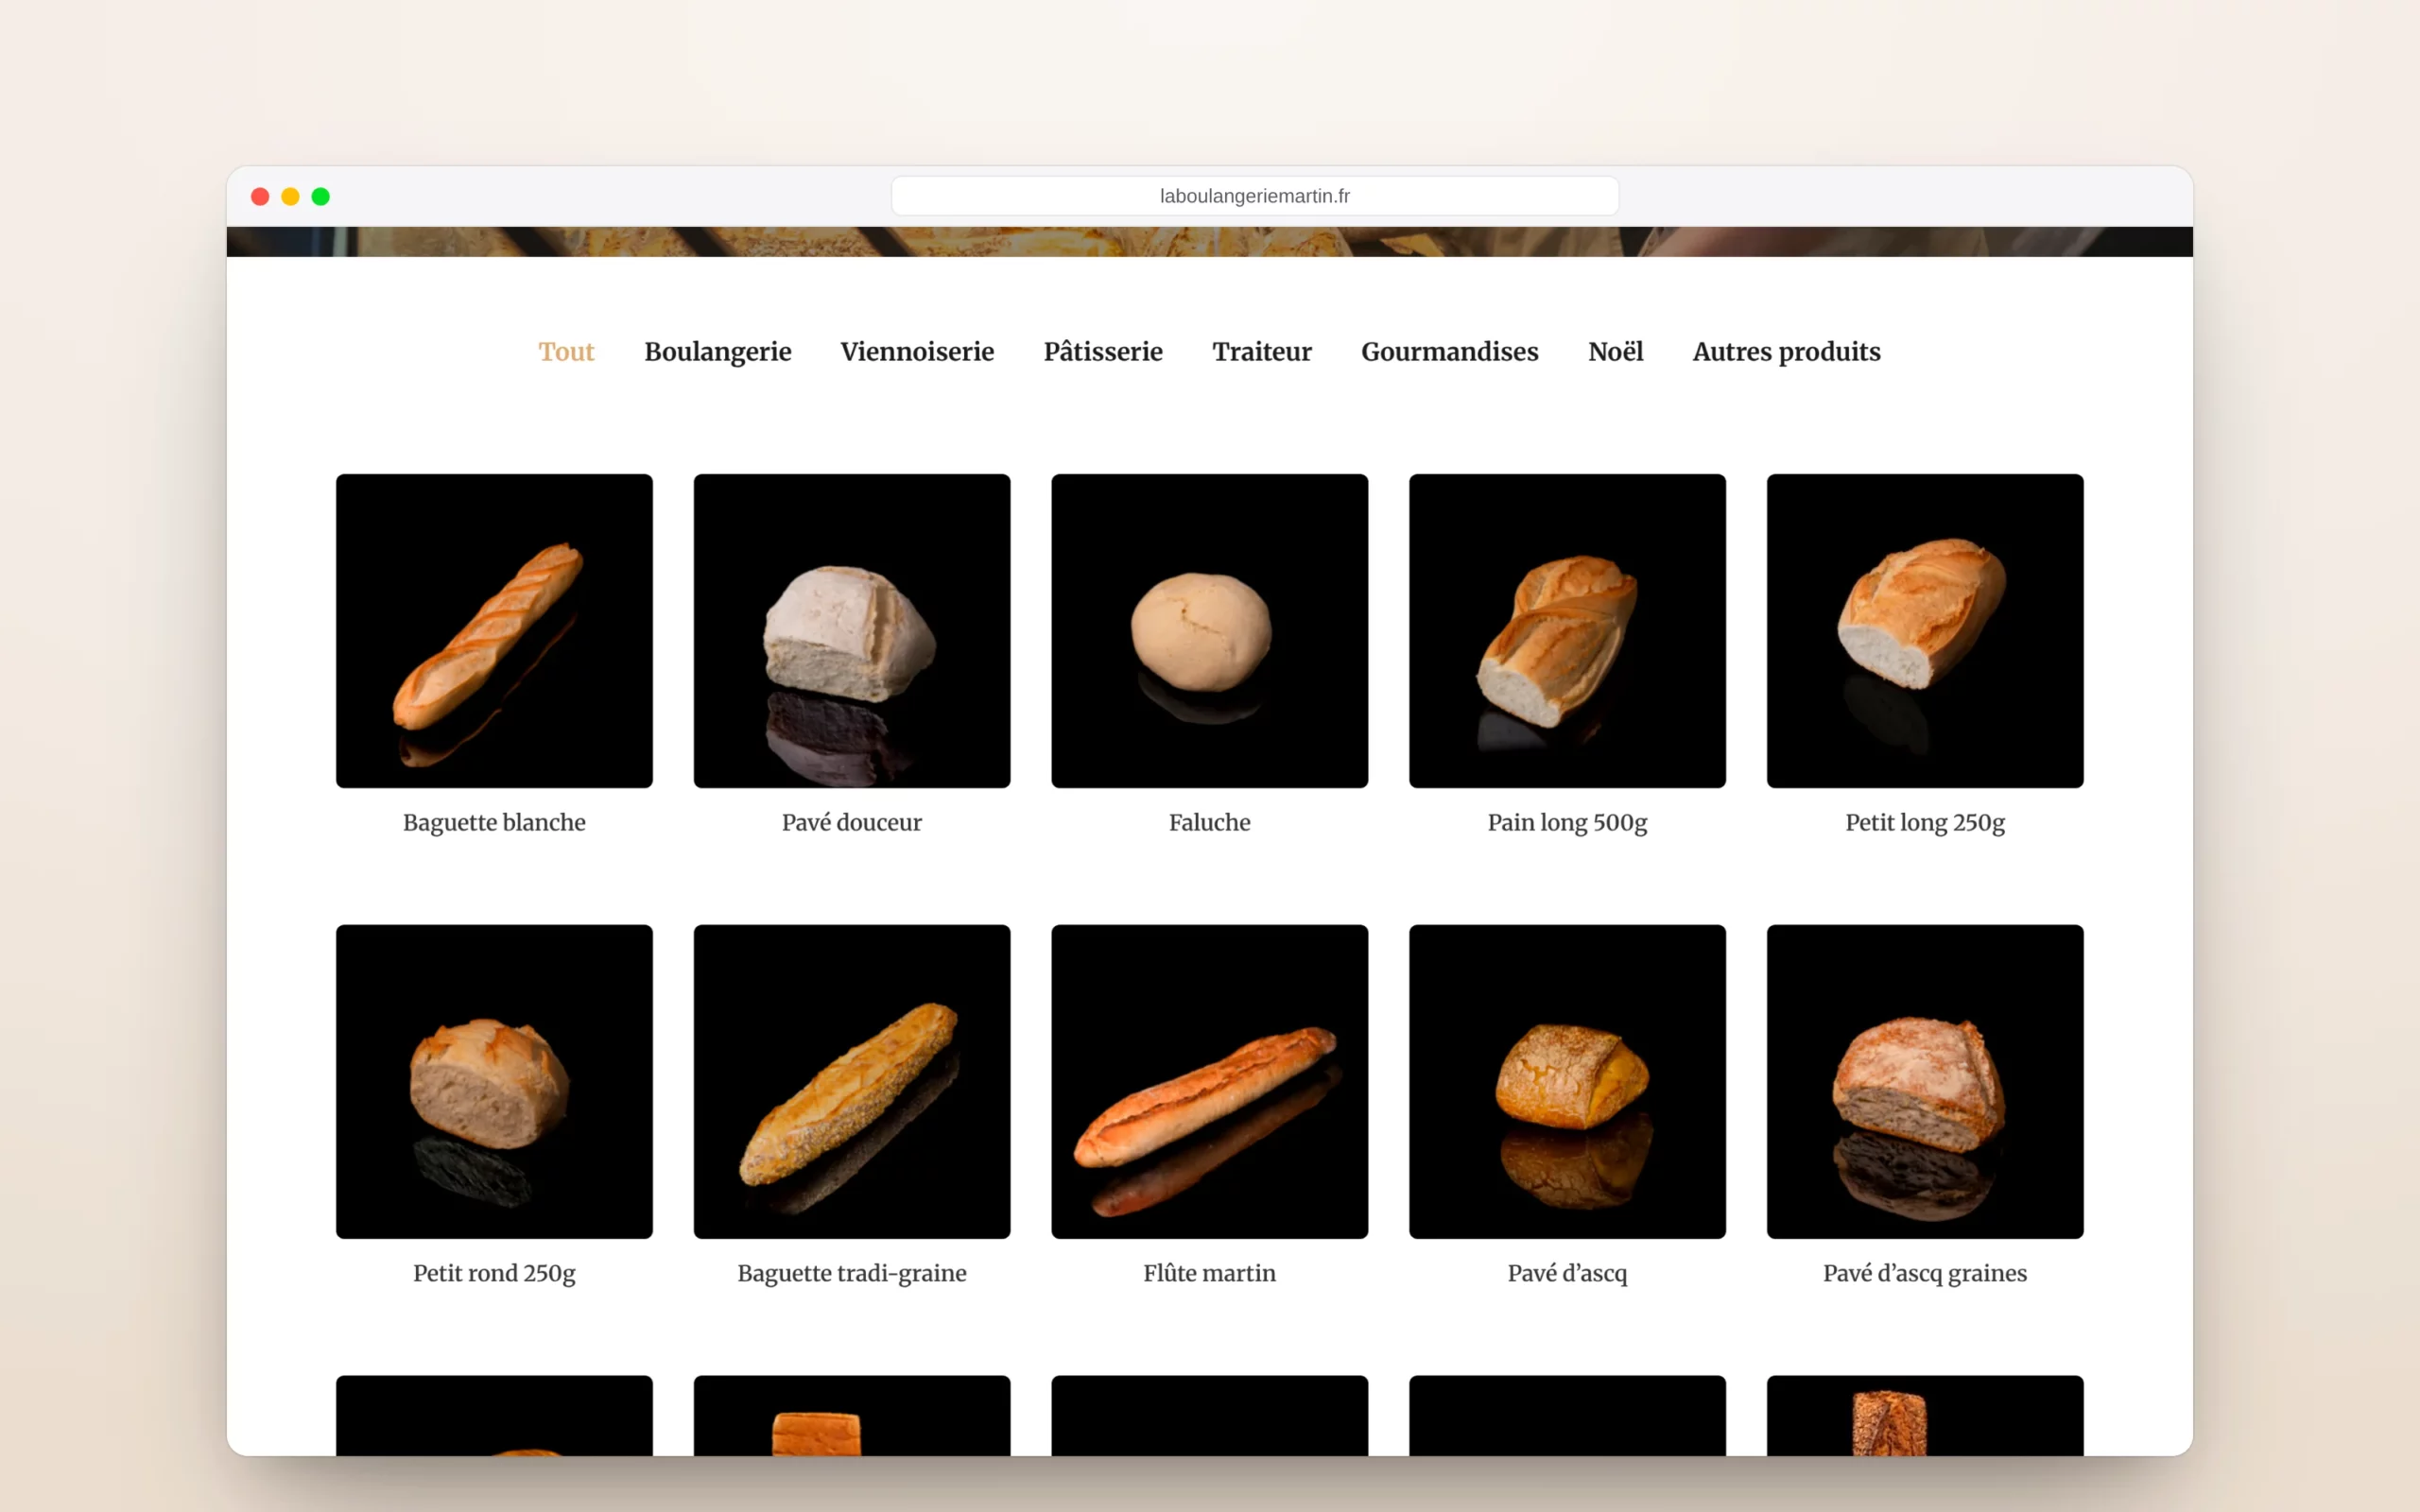Screen dimensions: 2420x1512
Task: Open the Baguette blanche product photo
Action: [494, 631]
